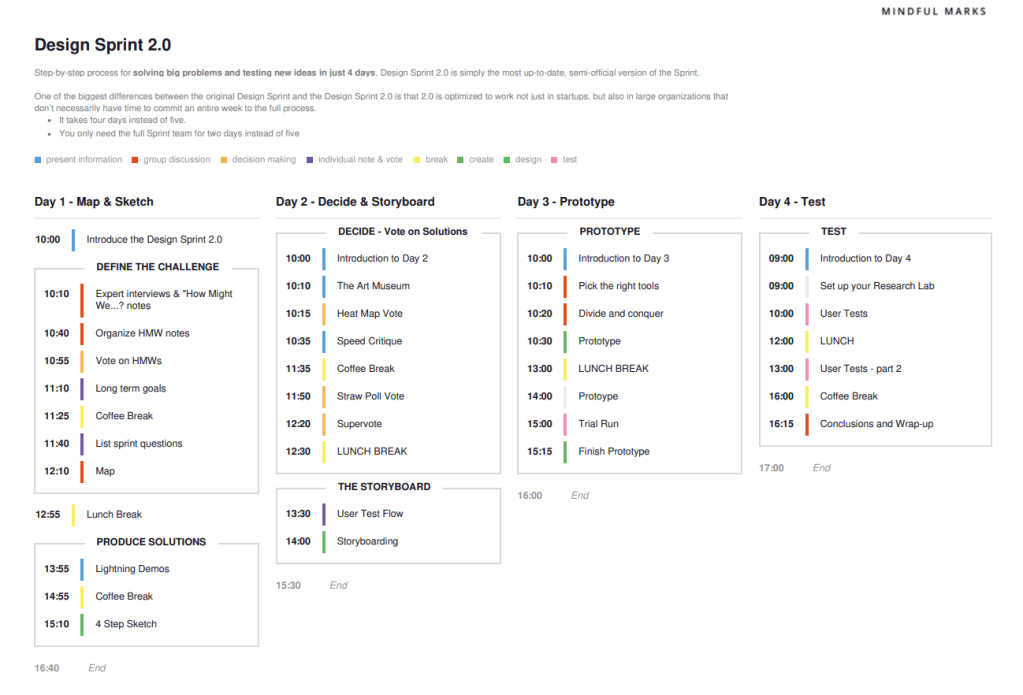This screenshot has height=695, width=1023.
Task: Click the MINDFUL MARKS logo
Action: [x=933, y=12]
